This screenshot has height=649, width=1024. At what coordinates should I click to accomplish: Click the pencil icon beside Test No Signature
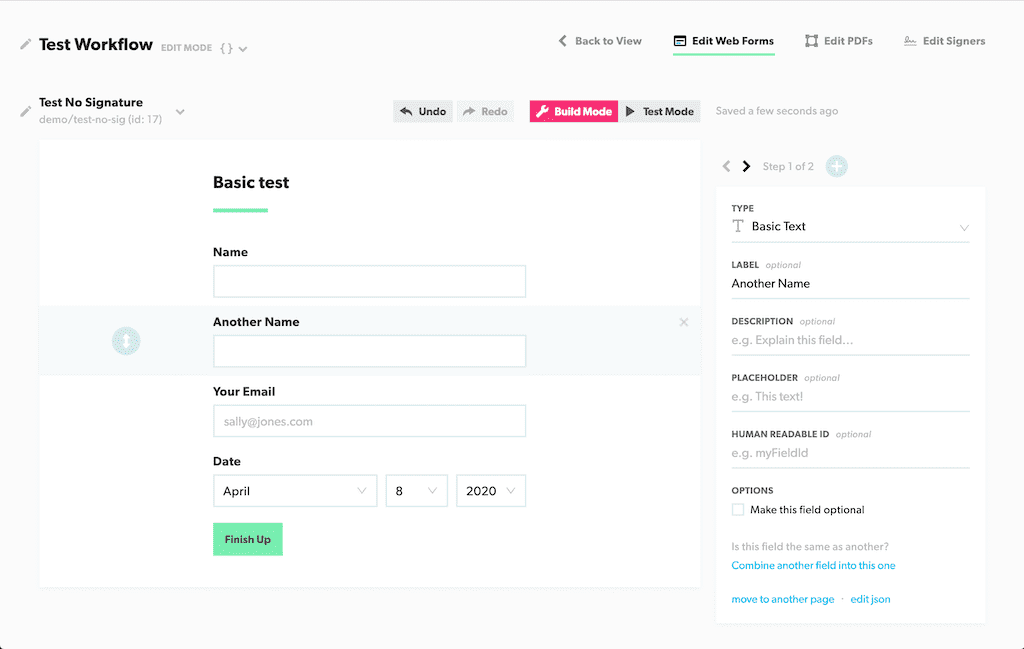click(x=25, y=112)
